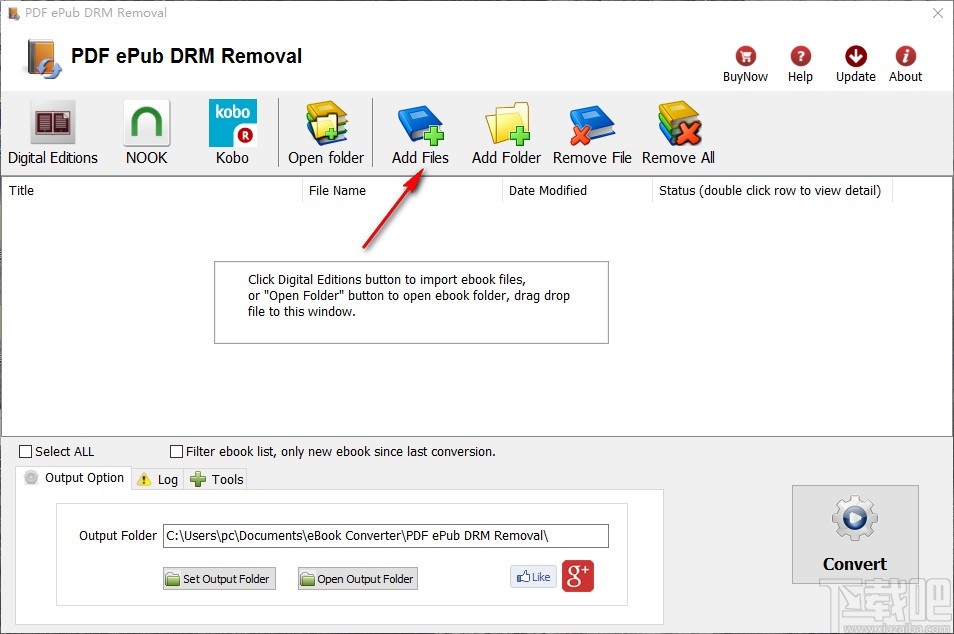Import books from Digital Editions
The height and width of the screenshot is (634, 954).
pos(53,133)
